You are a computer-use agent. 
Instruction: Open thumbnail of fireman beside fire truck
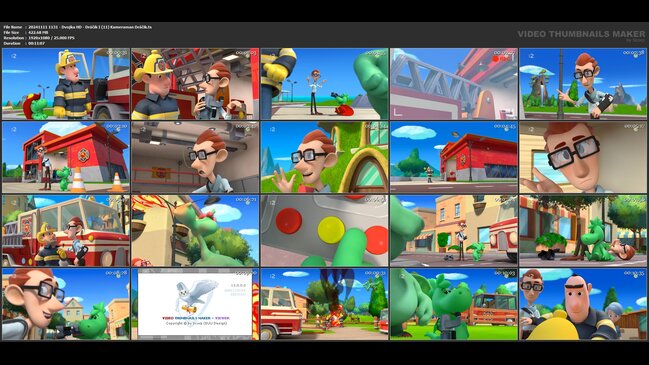pyautogui.click(x=66, y=84)
